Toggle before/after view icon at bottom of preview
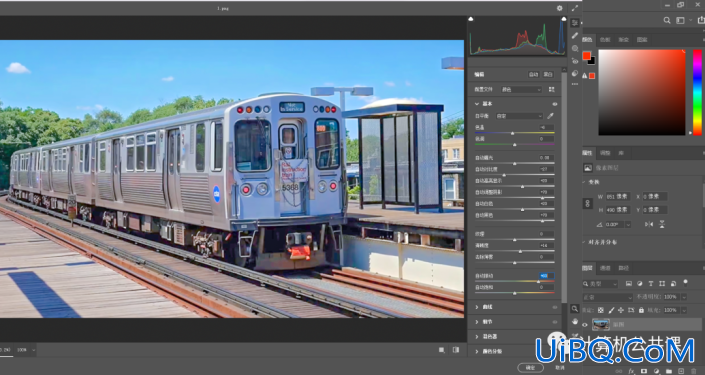Screen dimensions: 705x375 [456, 350]
